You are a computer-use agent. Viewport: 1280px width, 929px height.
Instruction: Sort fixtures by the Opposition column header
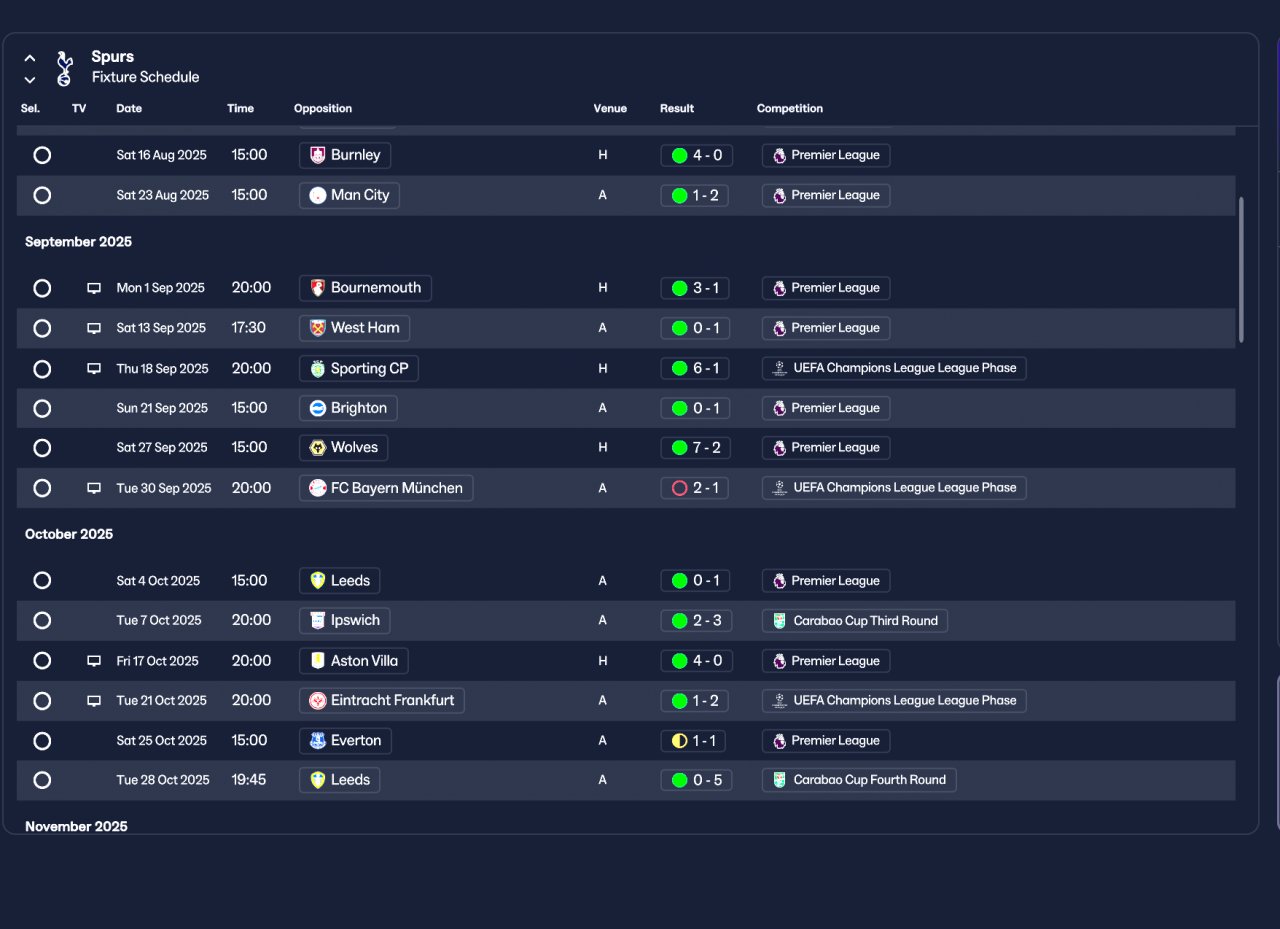(323, 108)
